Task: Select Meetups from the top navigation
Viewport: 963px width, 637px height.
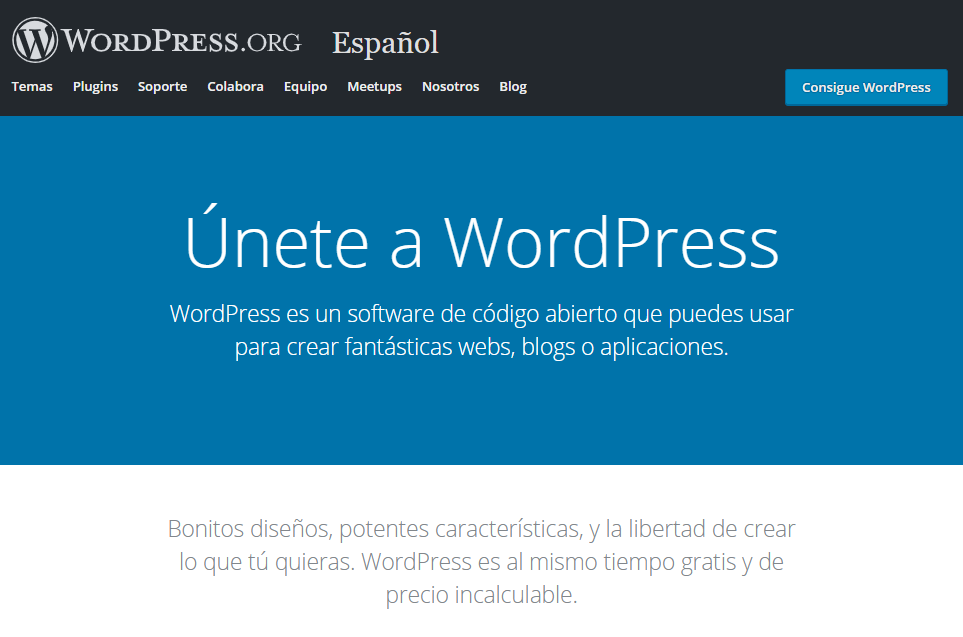Action: (x=374, y=87)
